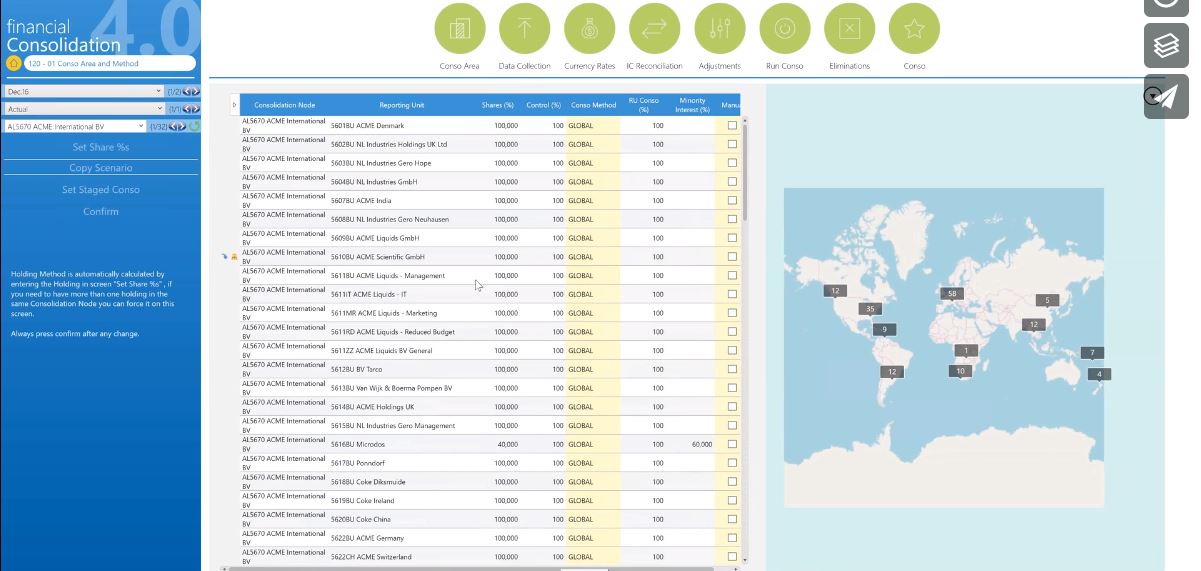Sort by the Reporting Unit column header
Viewport: 1201px width, 571px height.
point(401,105)
